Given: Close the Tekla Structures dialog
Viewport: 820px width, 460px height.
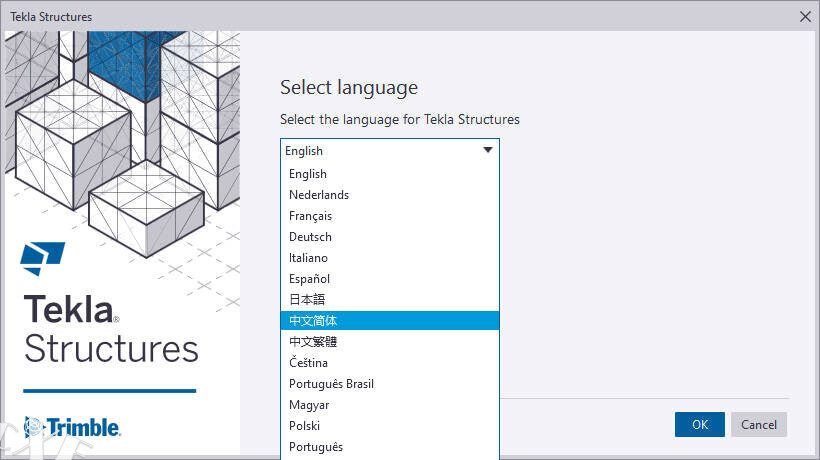Looking at the screenshot, I should point(805,16).
